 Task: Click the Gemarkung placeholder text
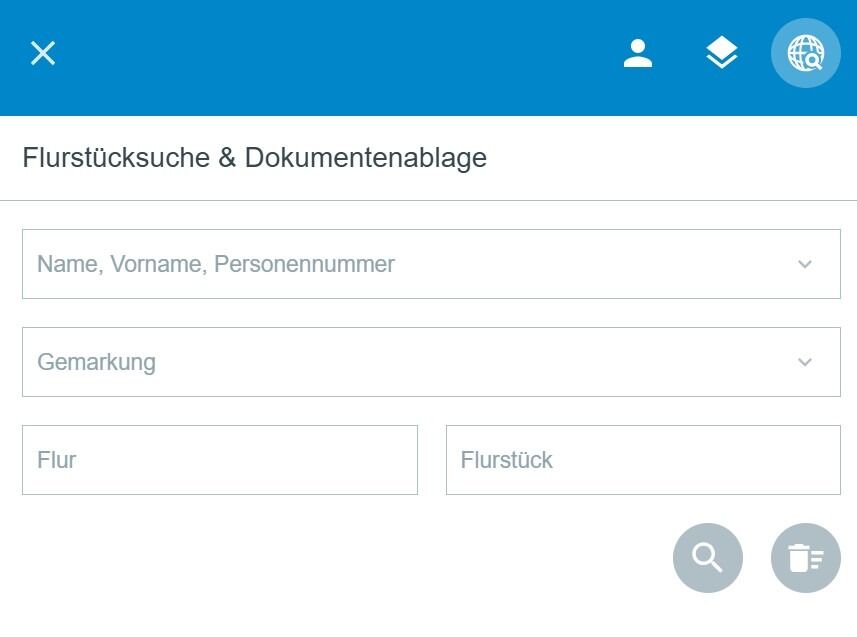point(96,362)
